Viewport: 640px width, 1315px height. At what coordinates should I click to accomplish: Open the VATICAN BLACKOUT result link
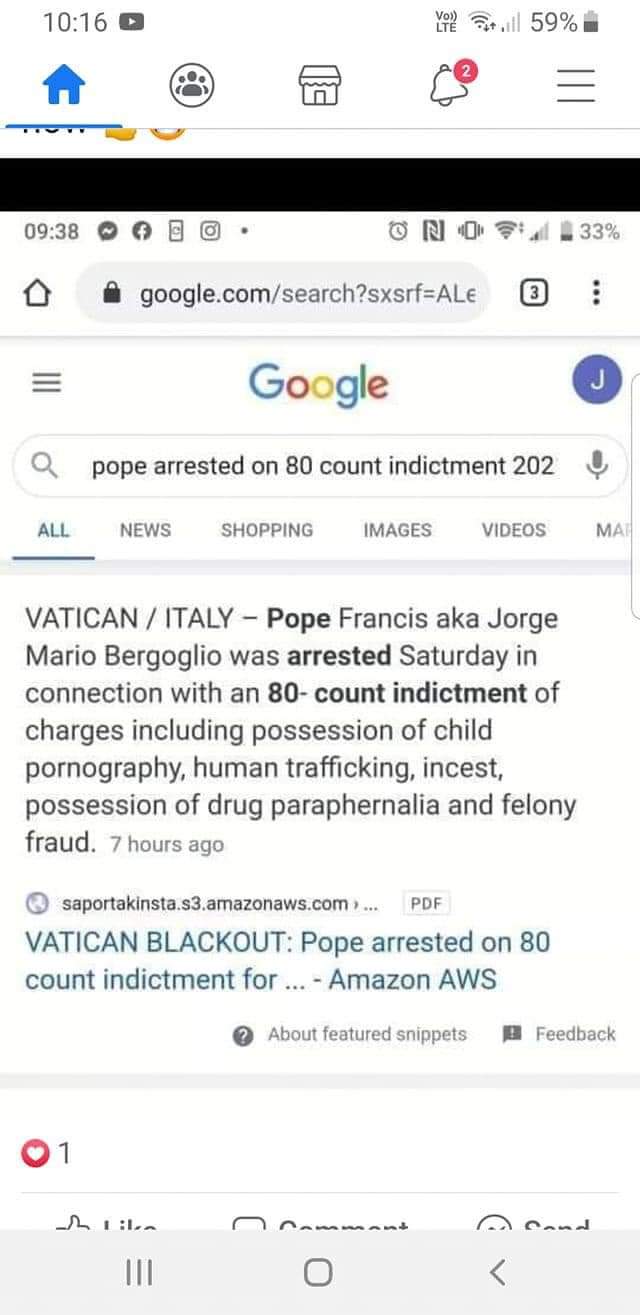coord(287,960)
